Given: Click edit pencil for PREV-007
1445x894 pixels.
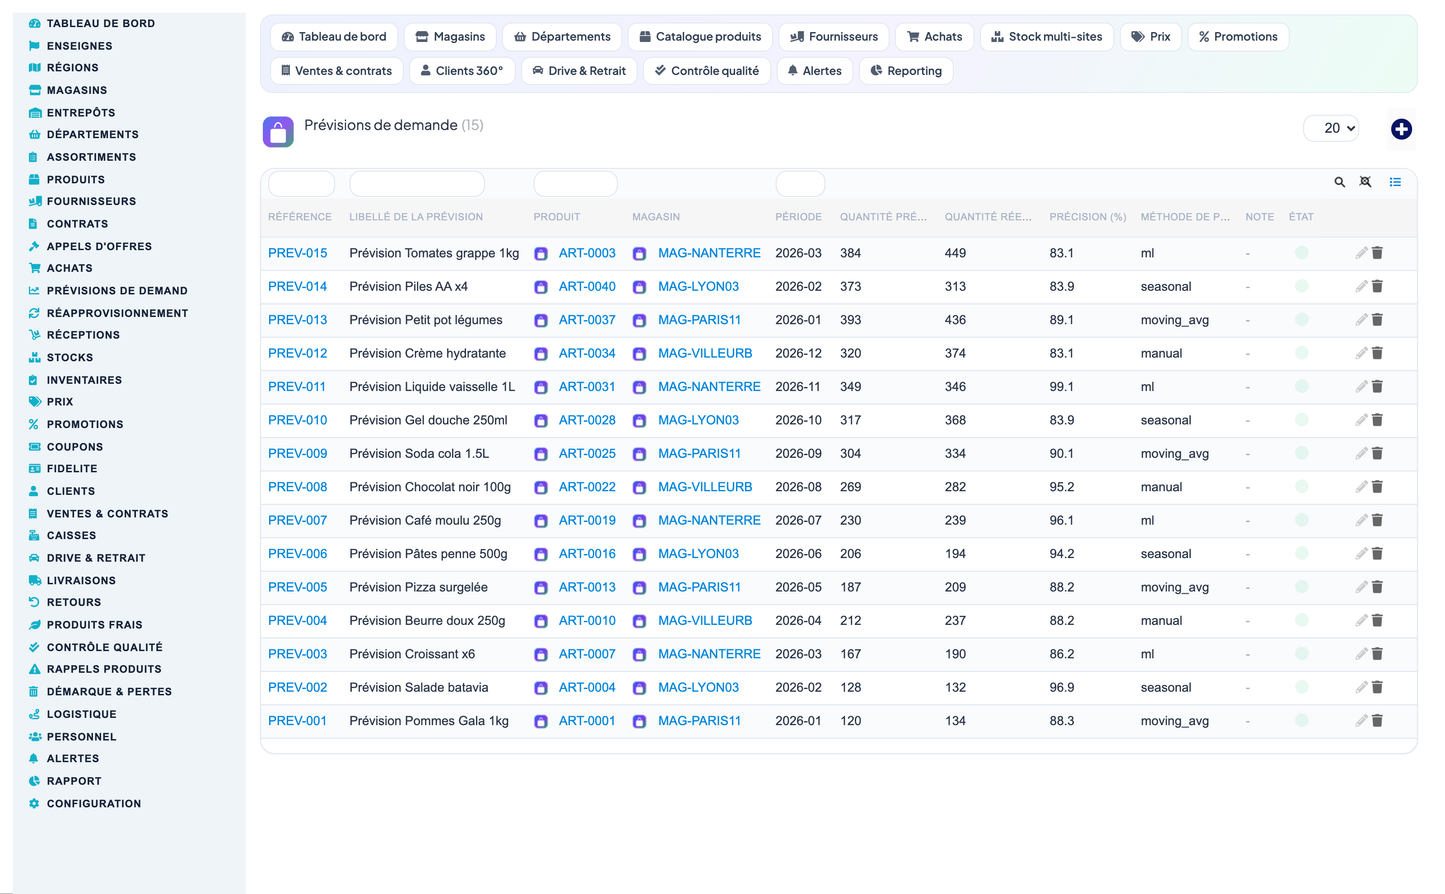Looking at the screenshot, I should (x=1361, y=520).
